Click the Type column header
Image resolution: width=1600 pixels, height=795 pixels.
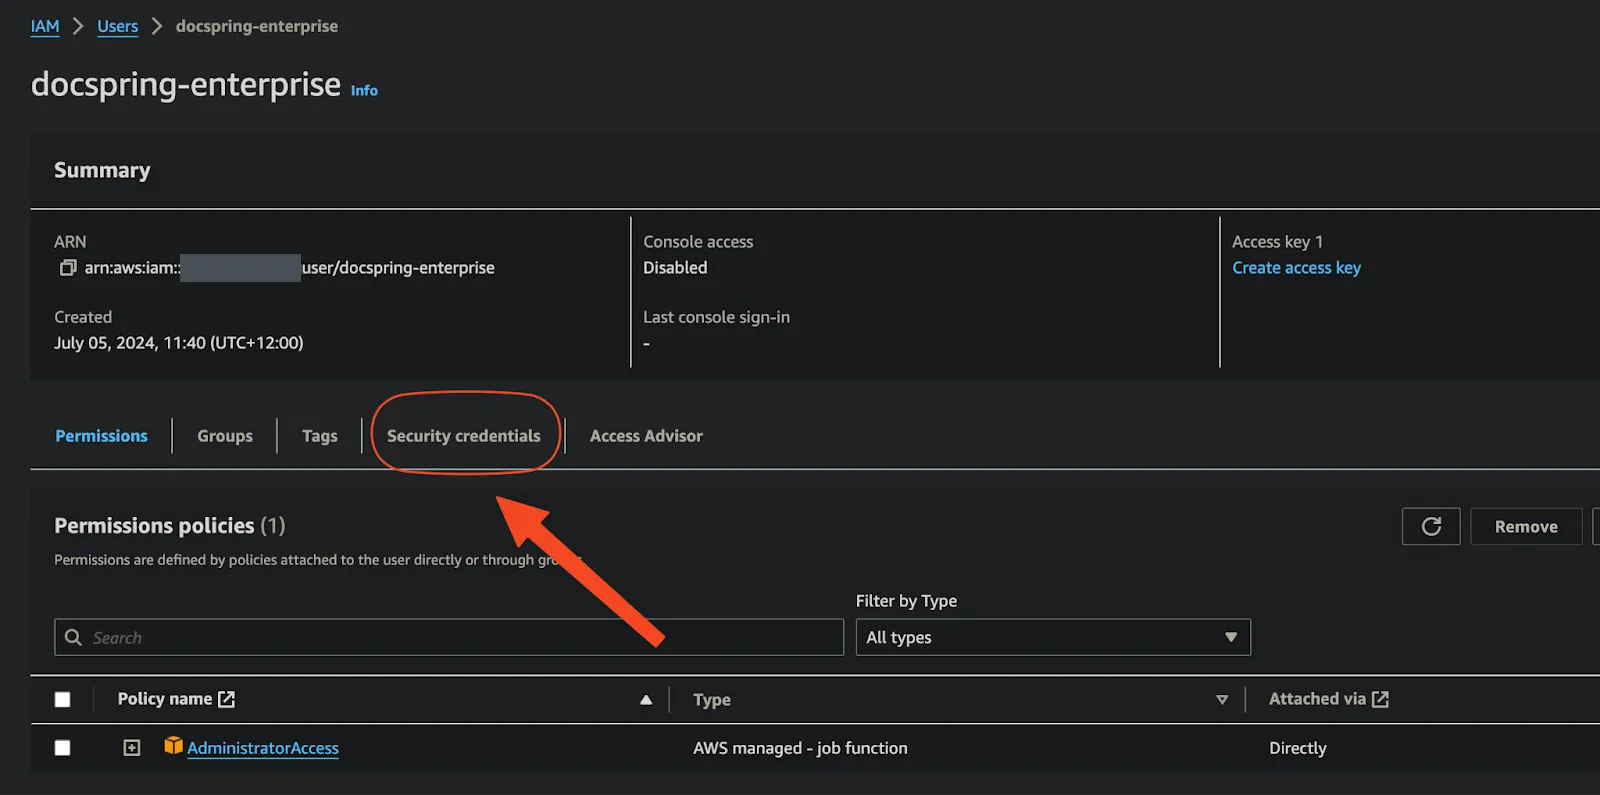(712, 700)
